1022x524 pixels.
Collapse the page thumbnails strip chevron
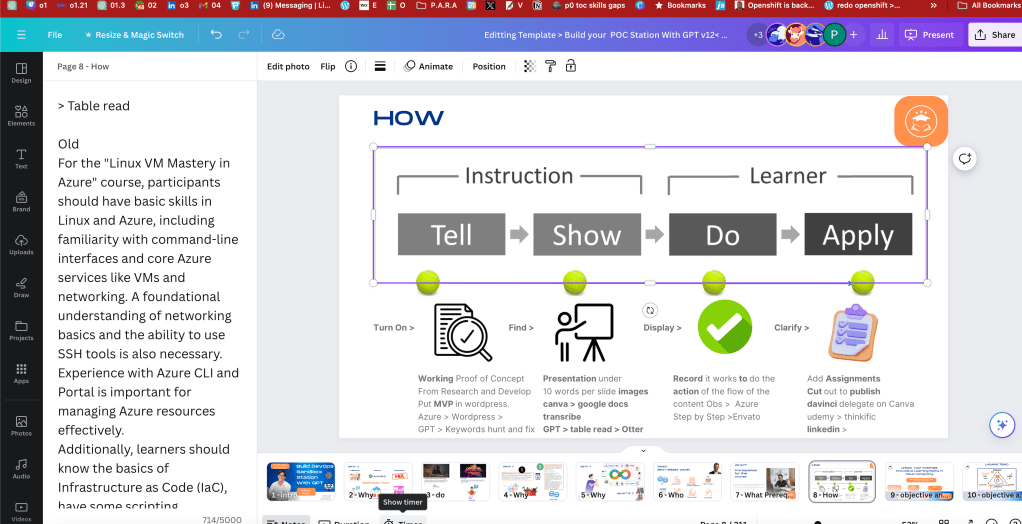643,450
